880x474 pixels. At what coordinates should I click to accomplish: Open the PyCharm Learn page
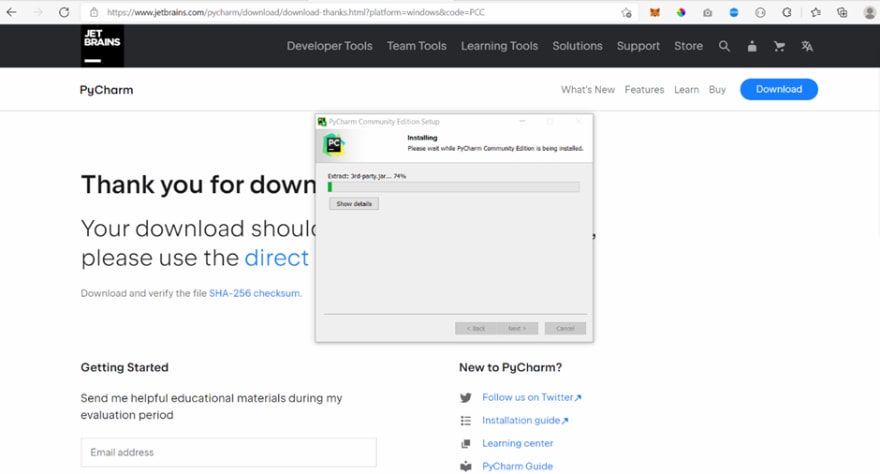click(686, 90)
